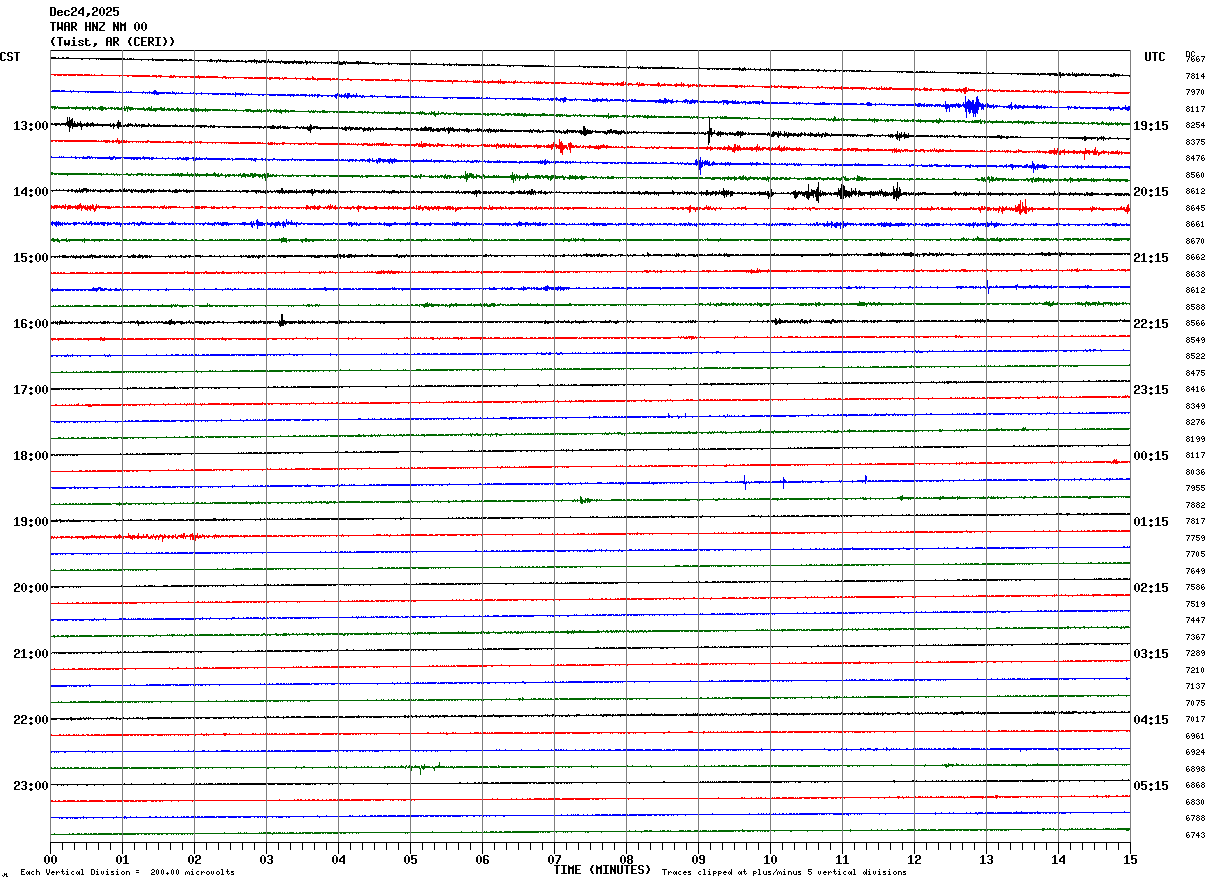Click the DC offset value '8549'
The image size is (1210, 886).
coord(1195,340)
